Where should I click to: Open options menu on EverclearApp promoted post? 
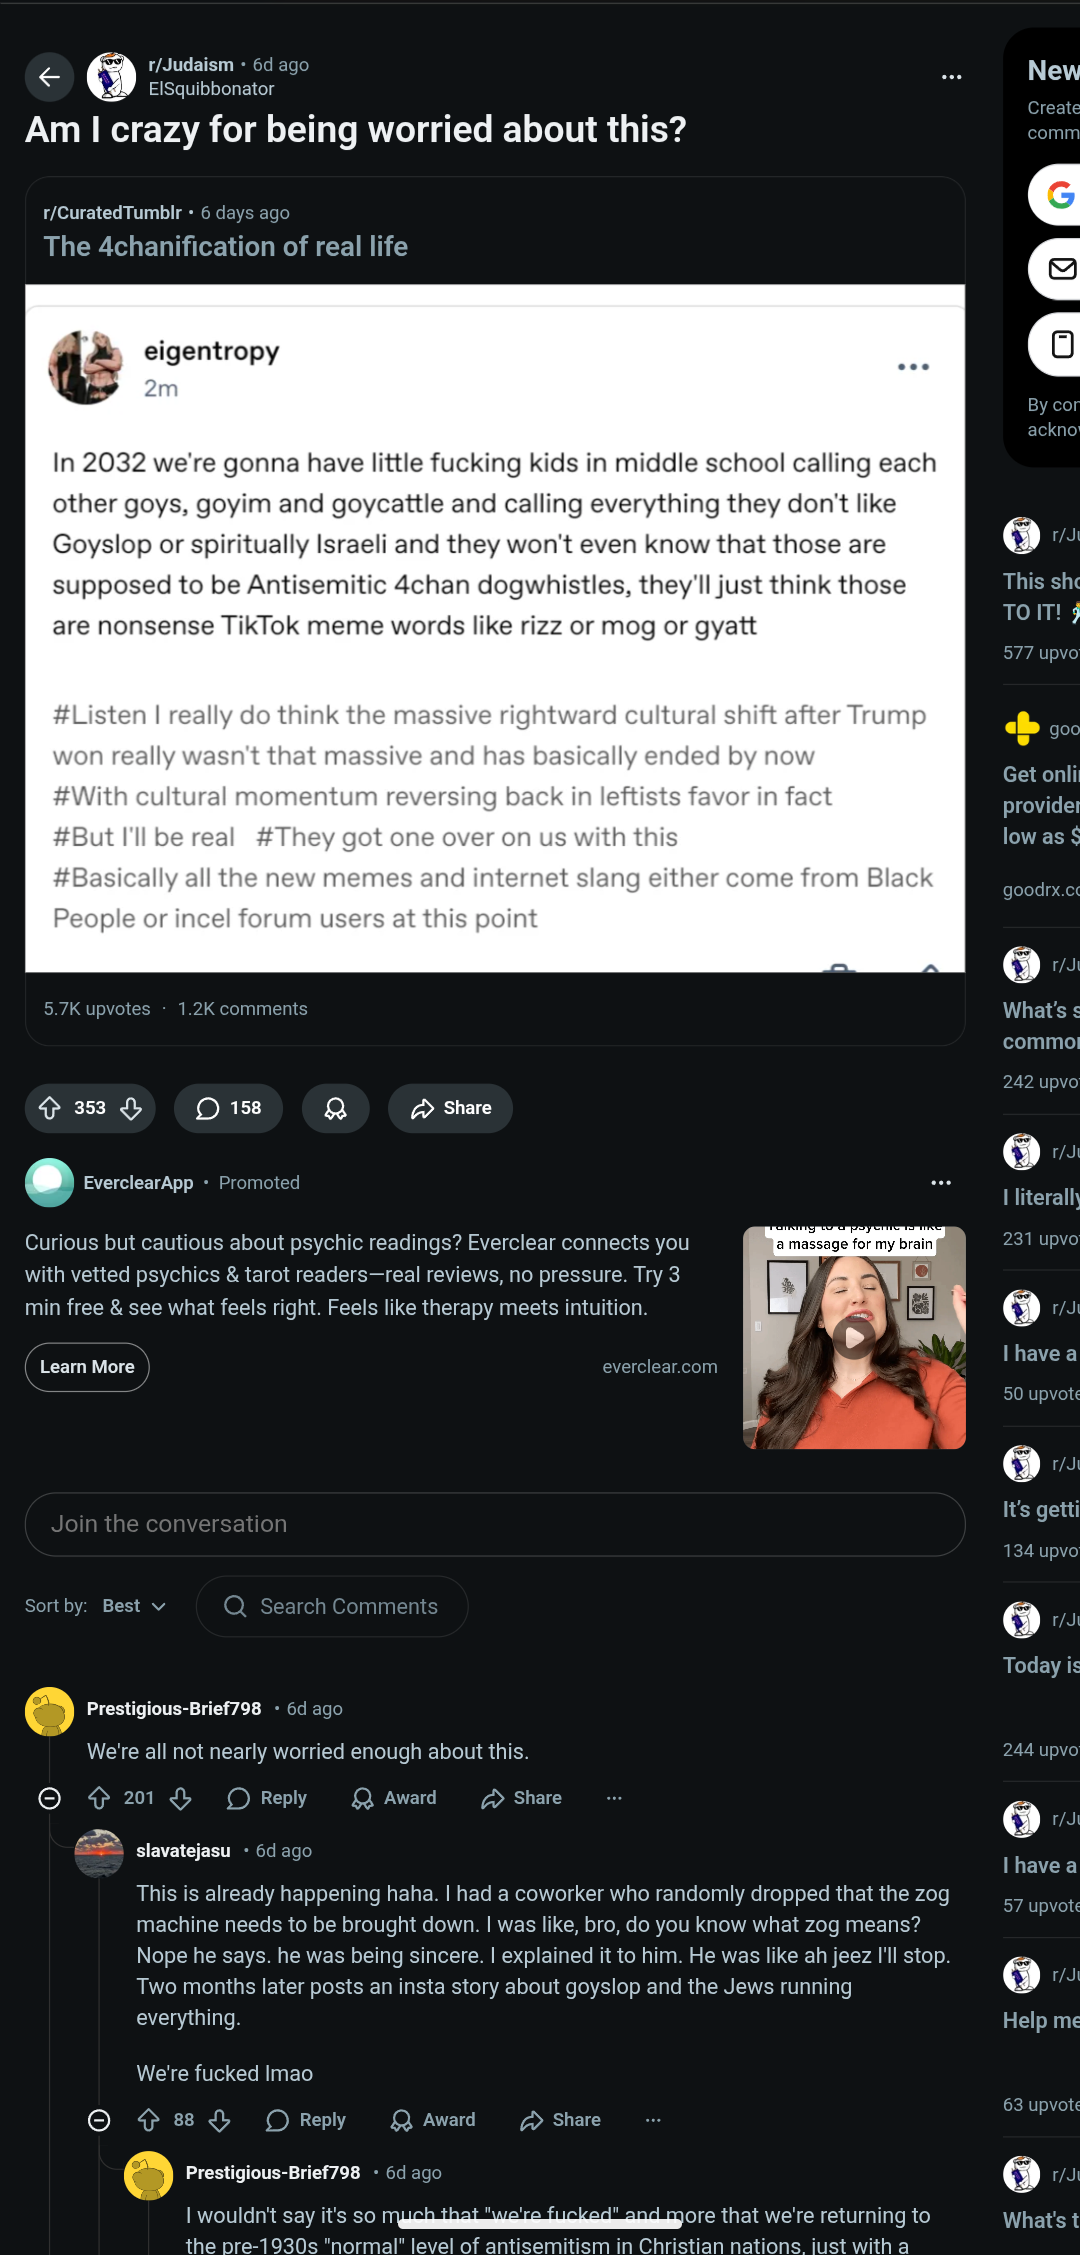pos(940,1183)
